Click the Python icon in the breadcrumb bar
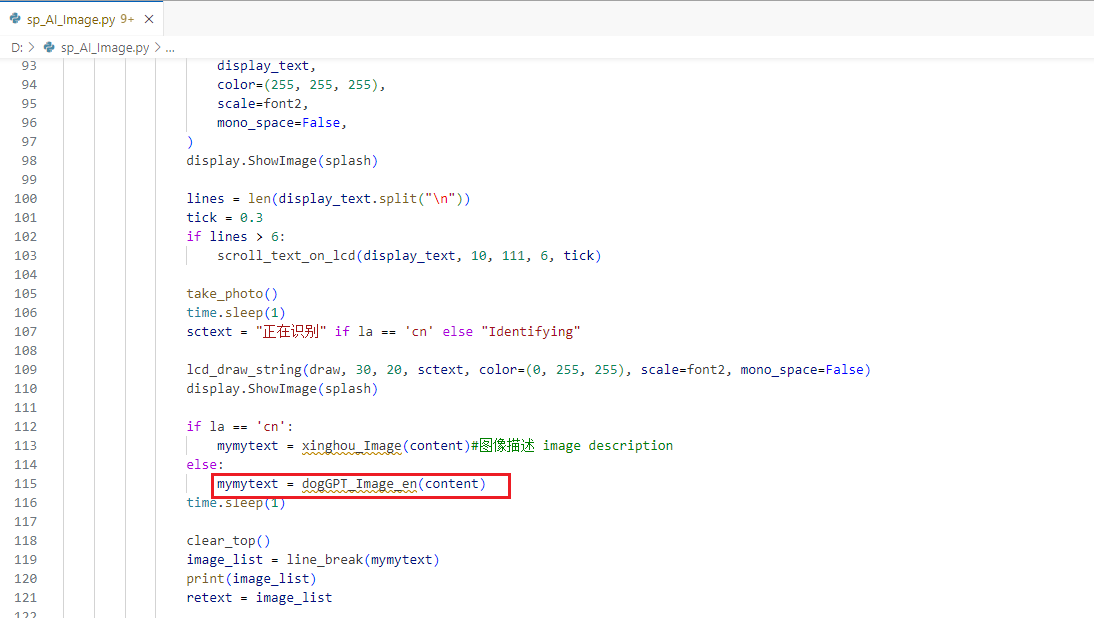The width and height of the screenshot is (1094, 618). pos(49,47)
